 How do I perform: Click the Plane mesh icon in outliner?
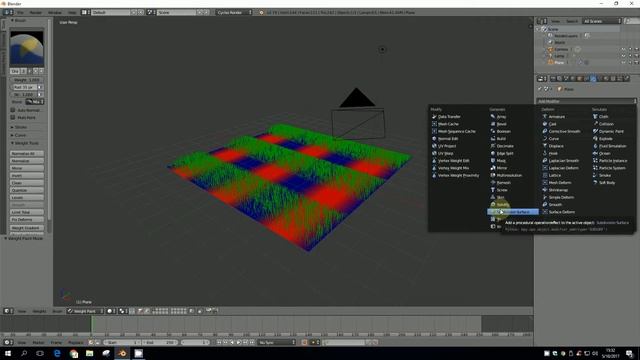coord(550,62)
